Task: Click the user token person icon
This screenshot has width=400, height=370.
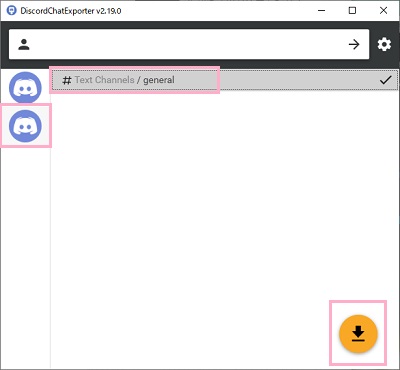Action: click(x=24, y=44)
